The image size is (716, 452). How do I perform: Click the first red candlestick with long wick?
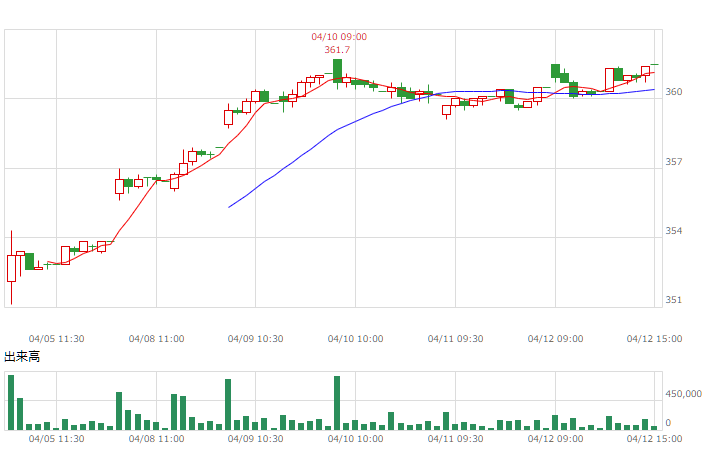11,268
